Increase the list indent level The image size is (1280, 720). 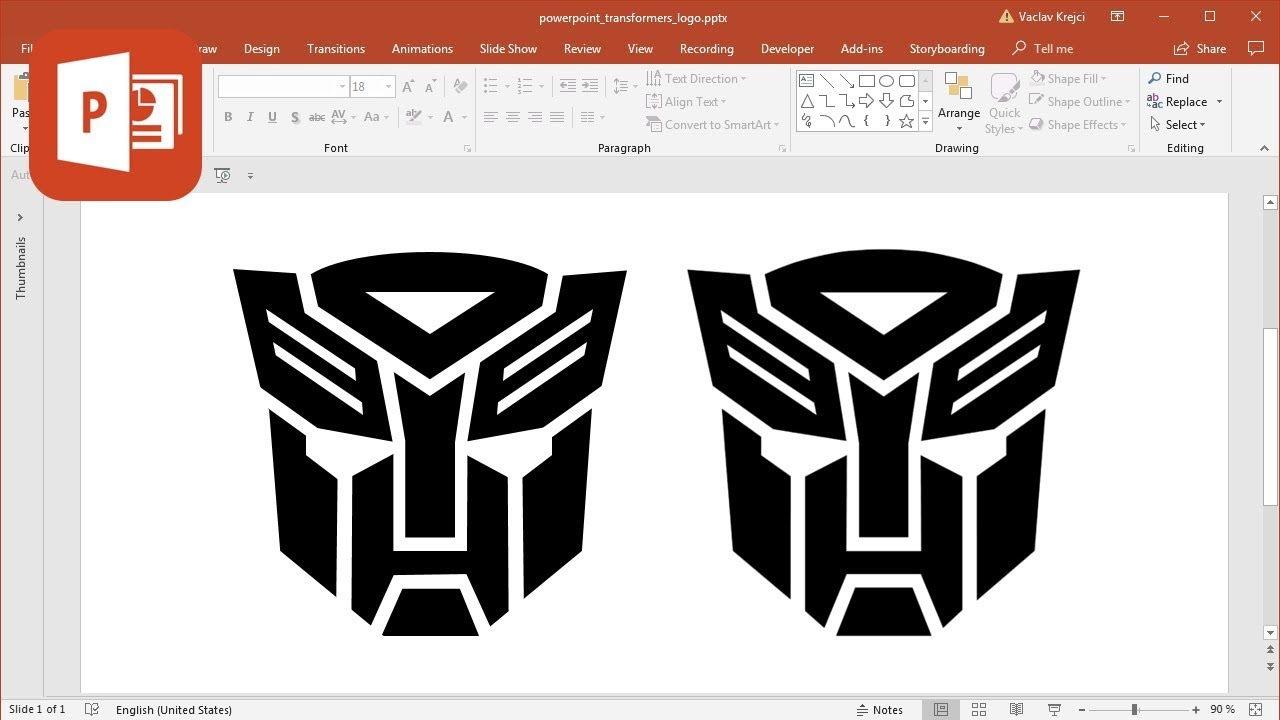590,86
